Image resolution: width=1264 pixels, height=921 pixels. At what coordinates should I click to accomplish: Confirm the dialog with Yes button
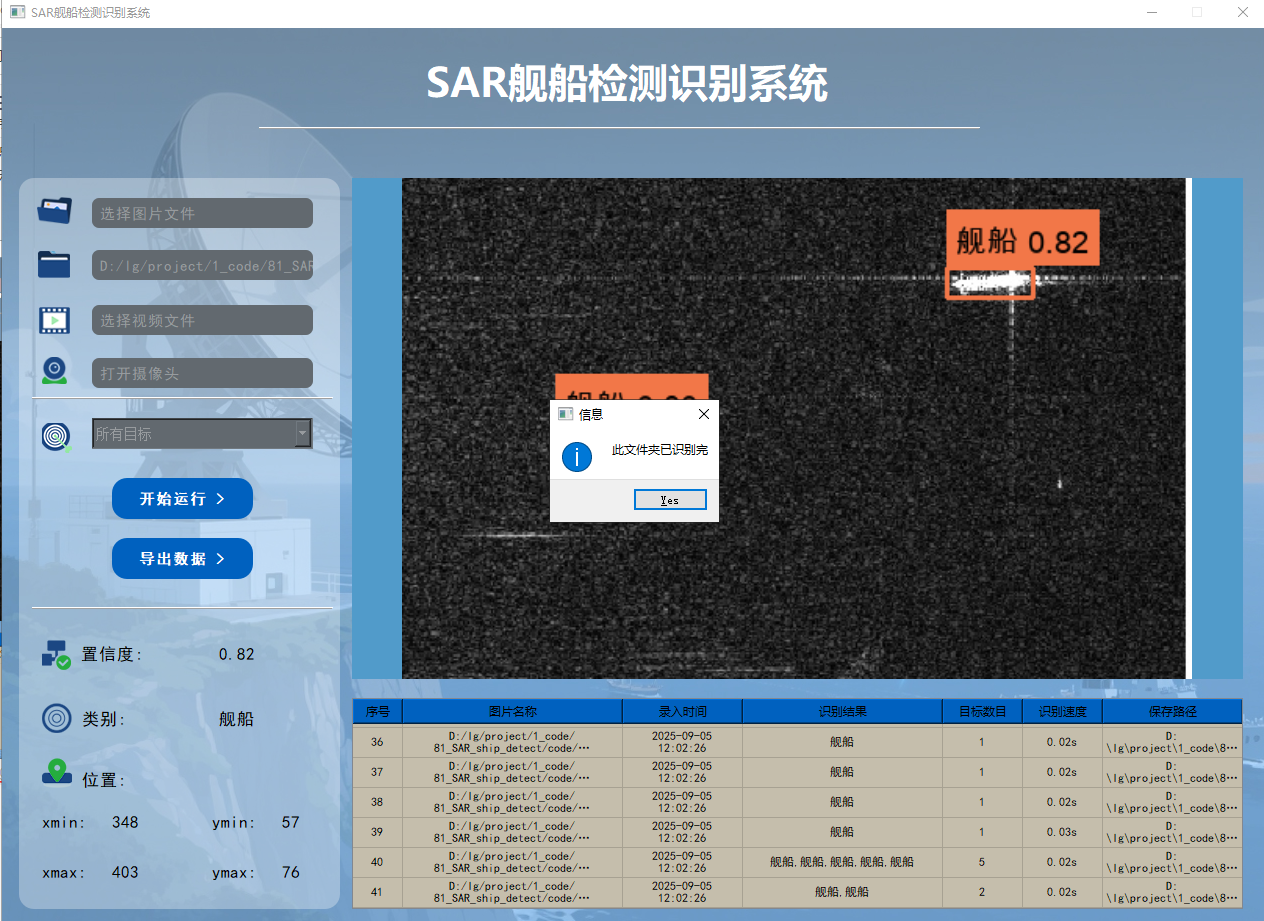[670, 500]
